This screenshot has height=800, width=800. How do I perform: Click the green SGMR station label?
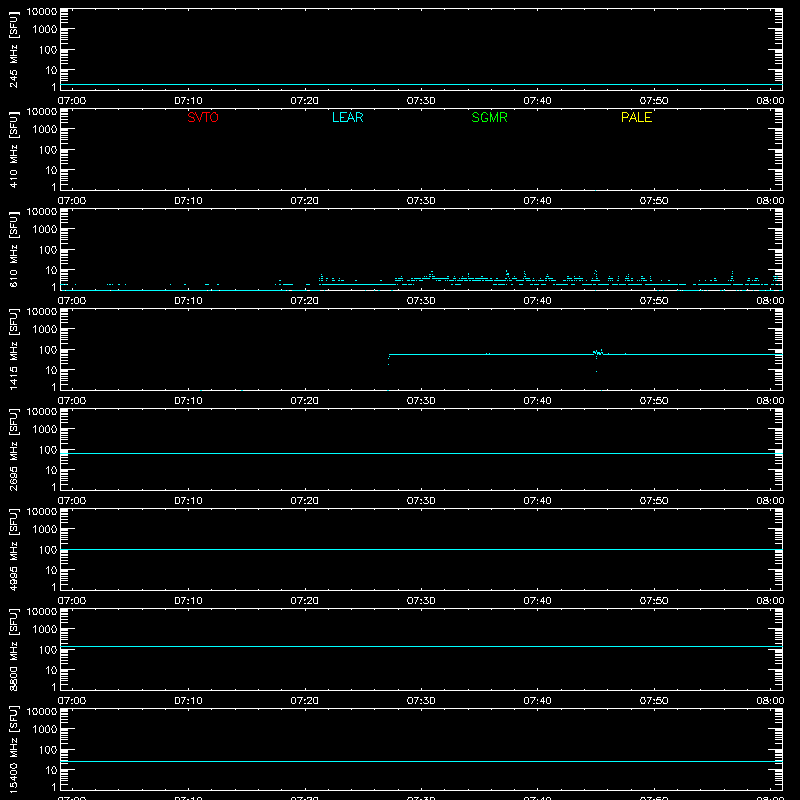489,117
